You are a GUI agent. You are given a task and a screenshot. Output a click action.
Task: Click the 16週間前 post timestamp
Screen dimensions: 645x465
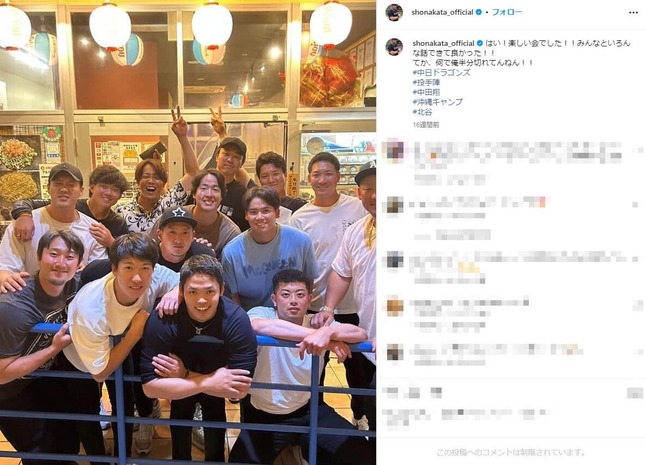pos(426,125)
